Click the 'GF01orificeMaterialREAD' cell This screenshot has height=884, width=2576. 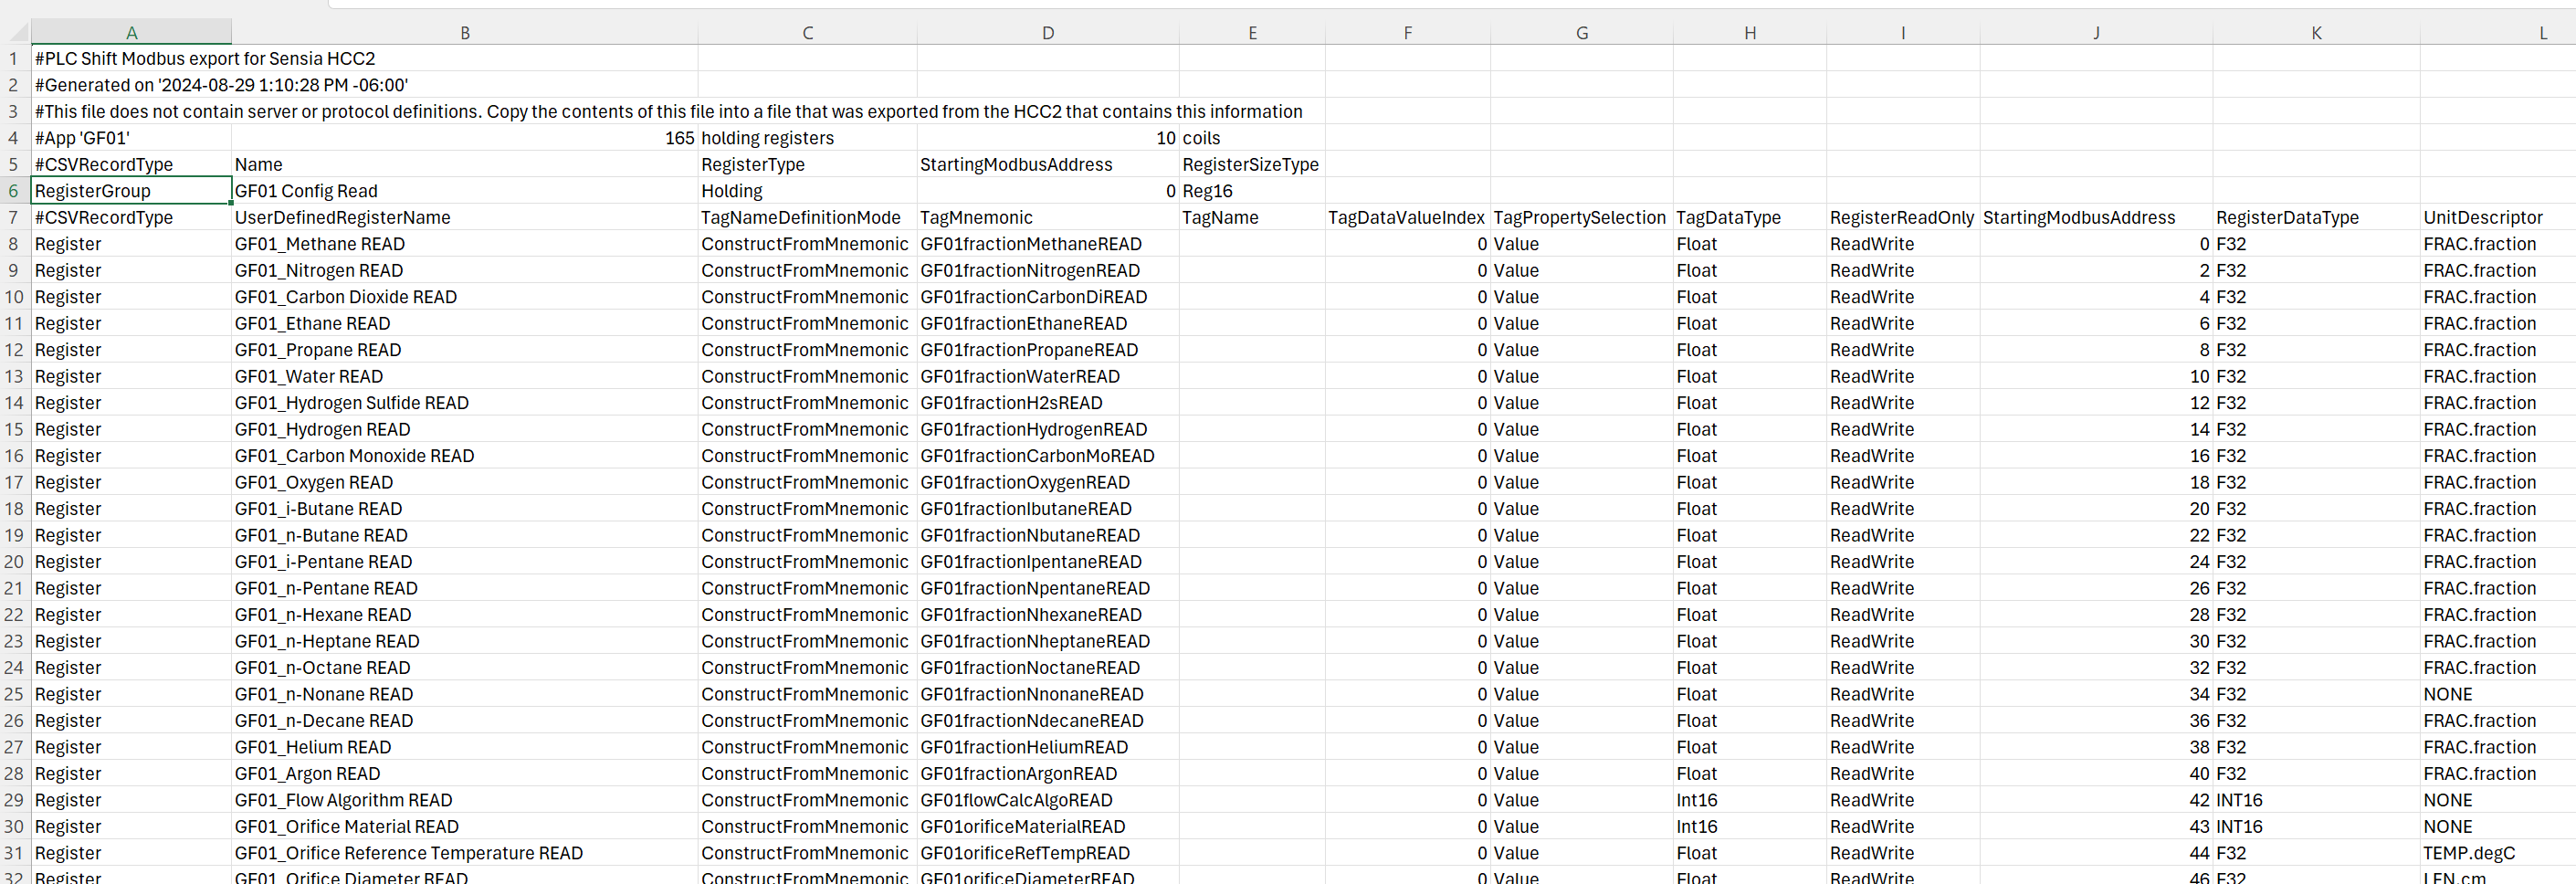pyautogui.click(x=1022, y=827)
